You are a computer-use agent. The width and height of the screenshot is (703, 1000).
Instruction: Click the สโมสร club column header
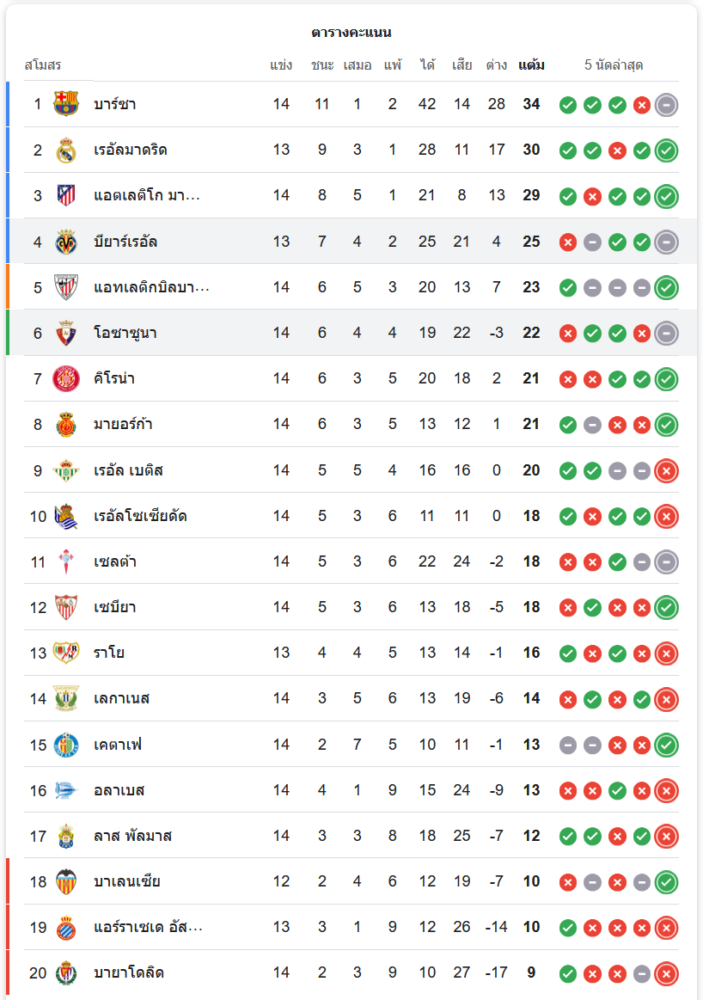click(43, 65)
